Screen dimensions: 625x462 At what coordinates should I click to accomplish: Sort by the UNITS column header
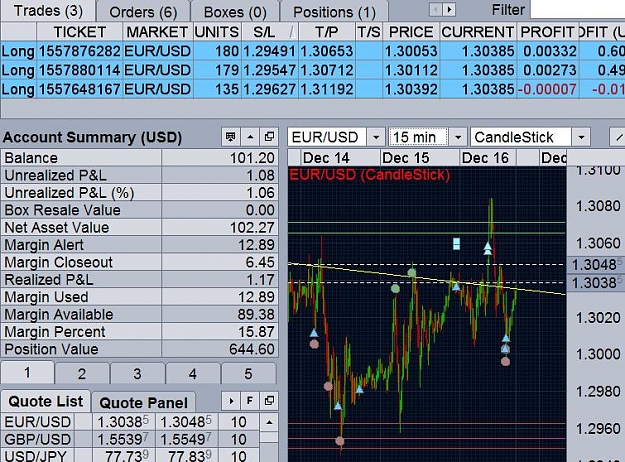click(217, 32)
